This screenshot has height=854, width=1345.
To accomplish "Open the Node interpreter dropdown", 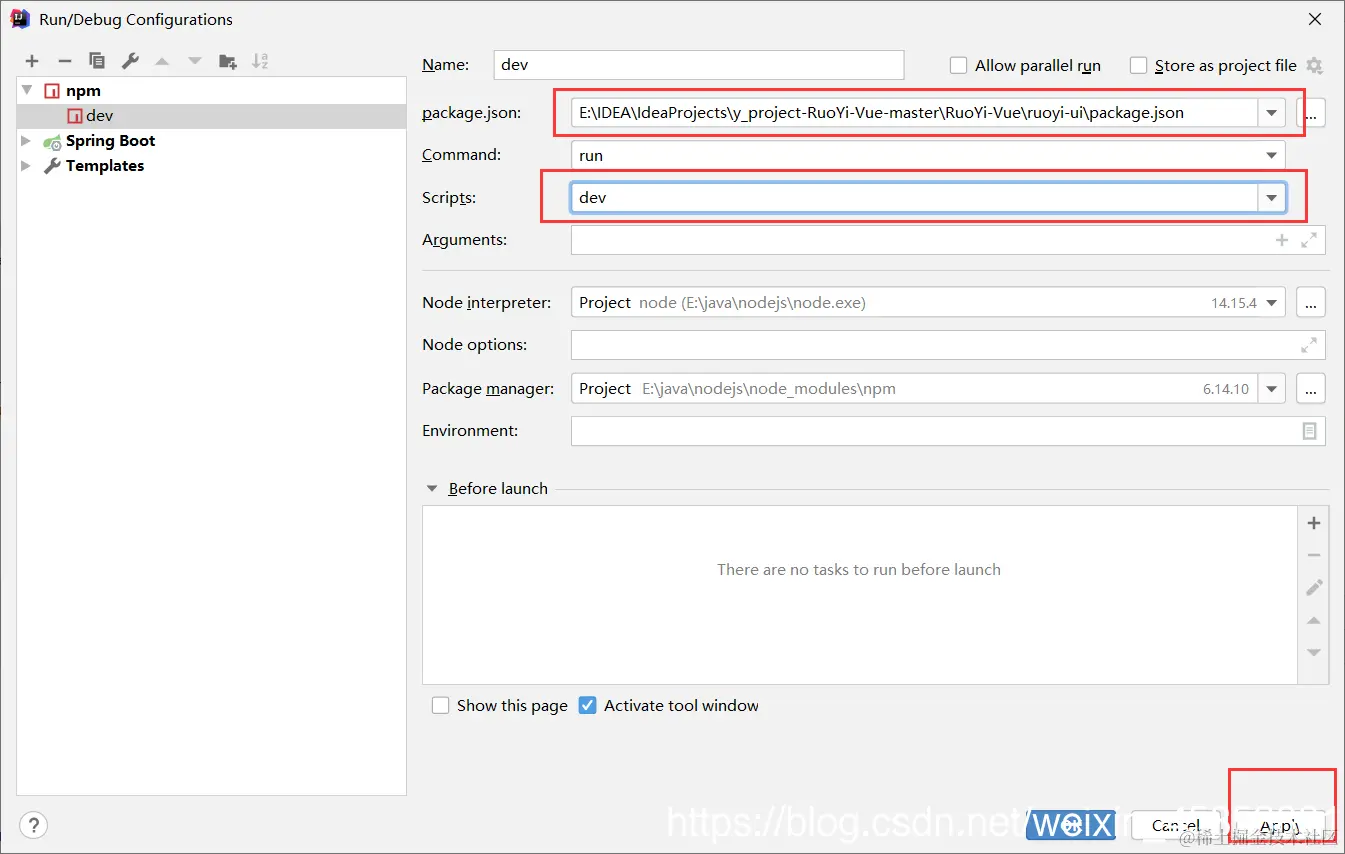I will pos(1271,302).
